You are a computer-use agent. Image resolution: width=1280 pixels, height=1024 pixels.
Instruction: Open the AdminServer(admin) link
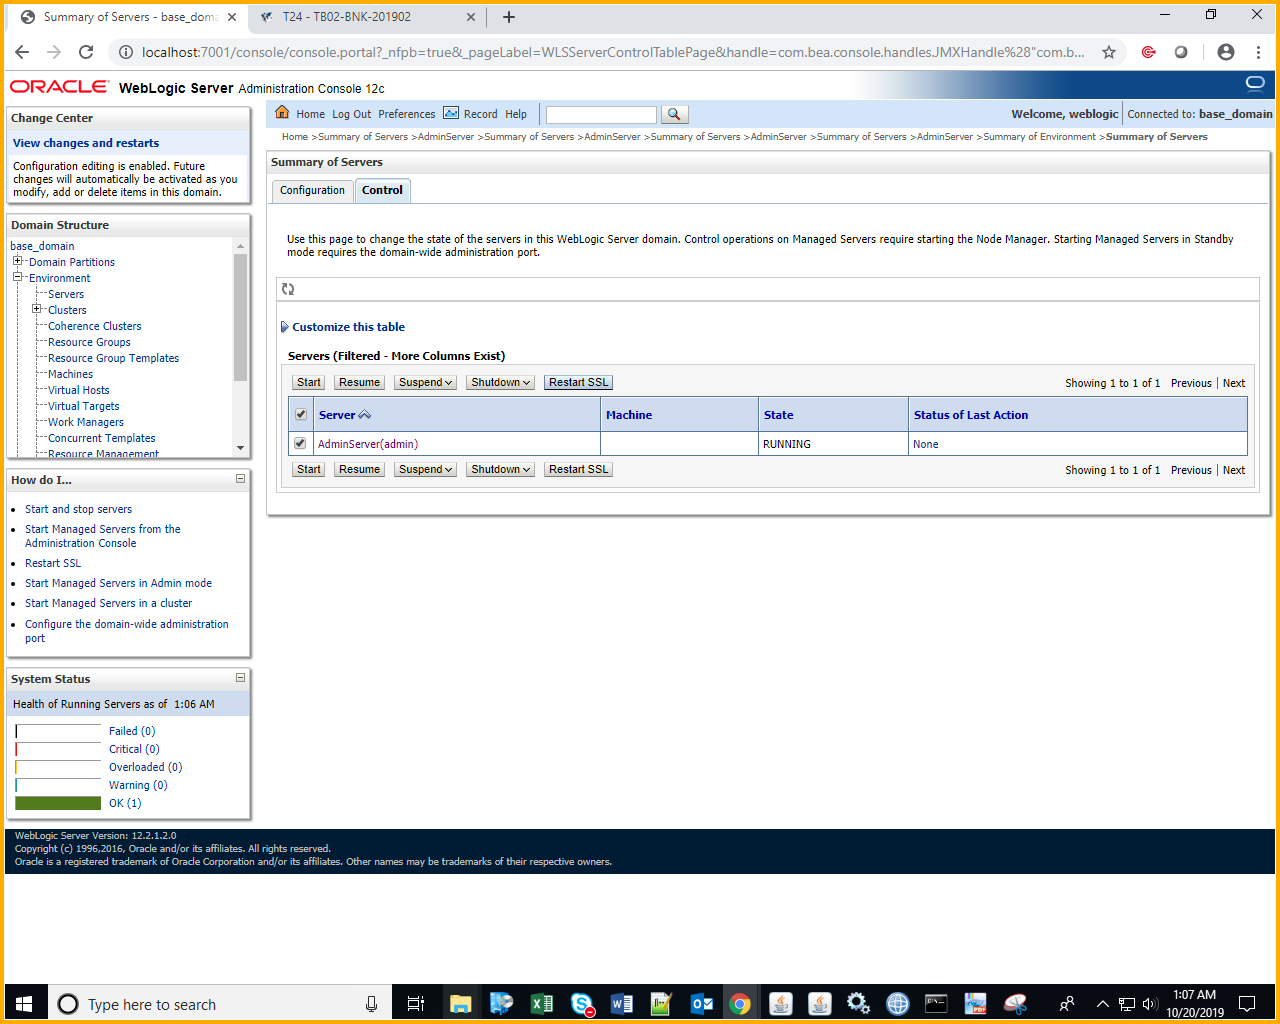coord(368,444)
